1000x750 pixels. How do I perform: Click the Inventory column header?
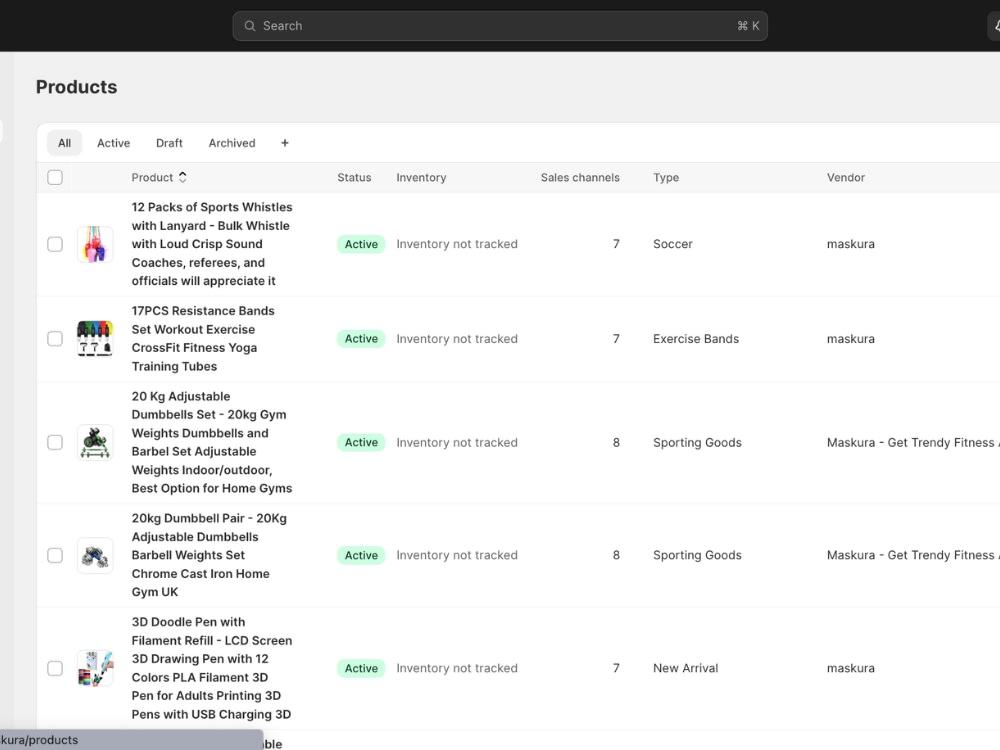coord(421,177)
